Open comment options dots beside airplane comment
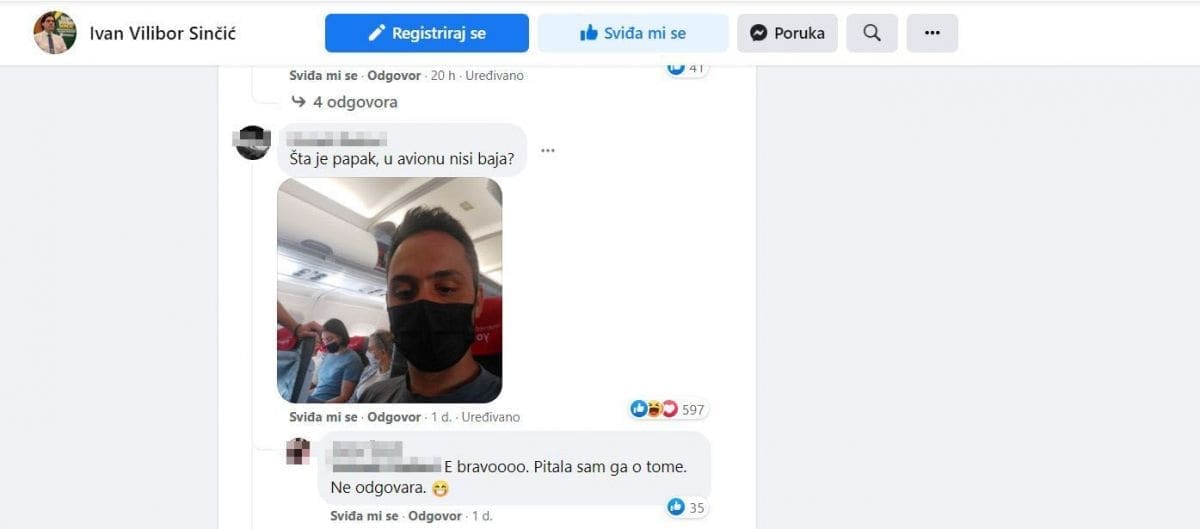Screen dimensions: 1200x529 (547, 151)
